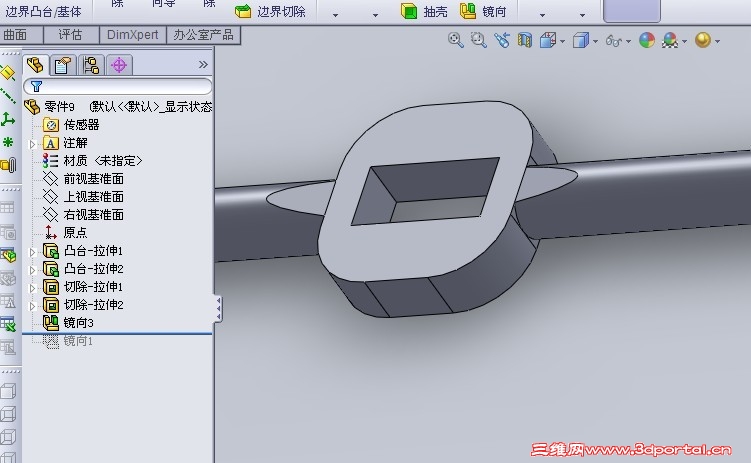Screen dimensions: 751x463
Task: Expand the 注解 tree node
Action: click(32, 144)
